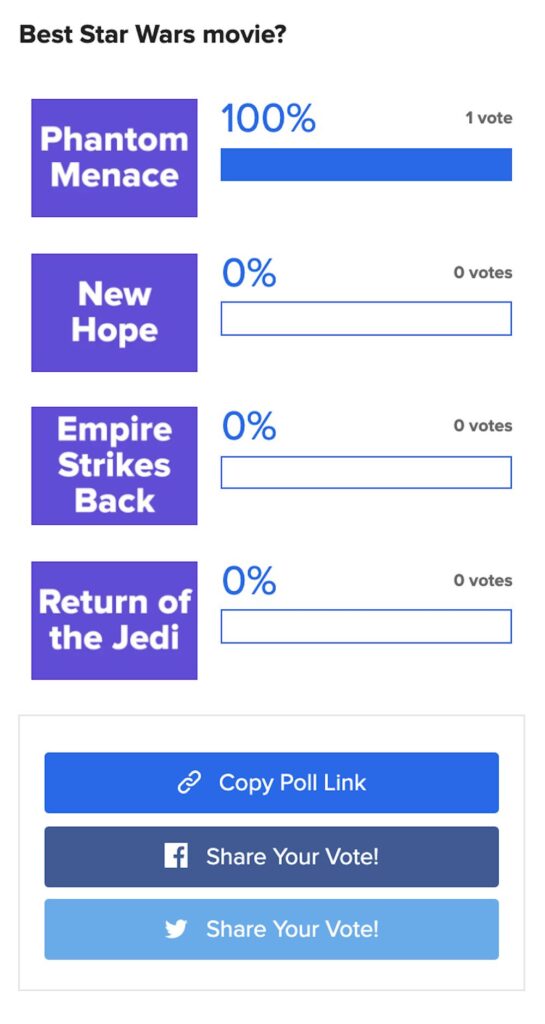Share your vote on Twitter

click(272, 929)
